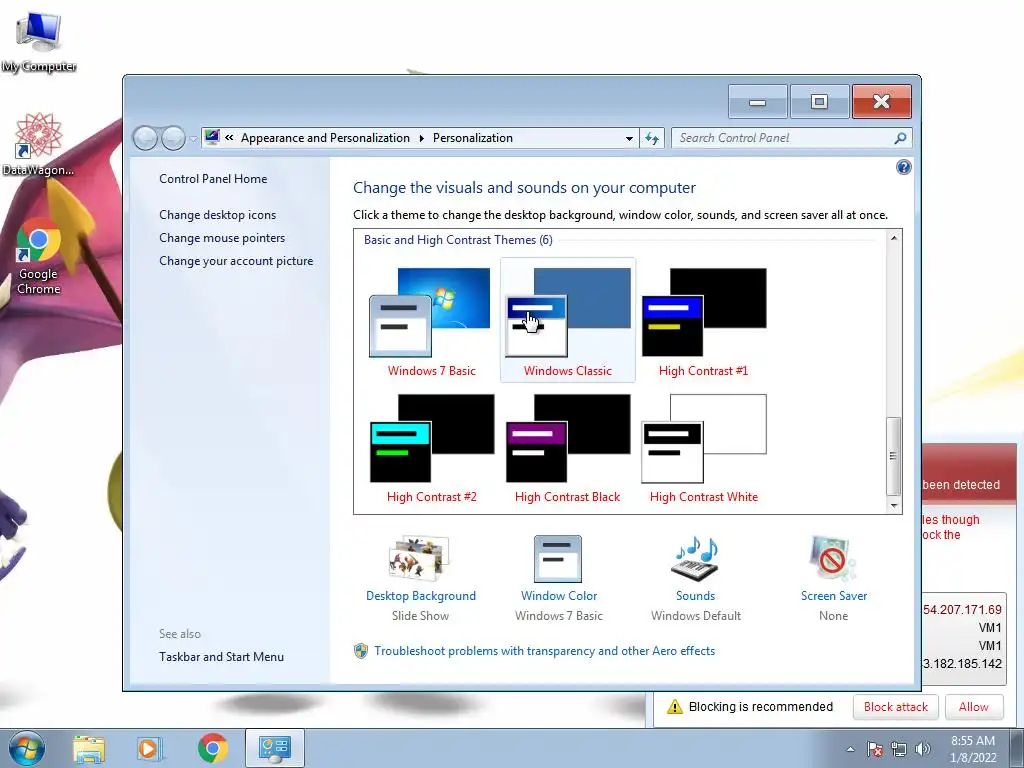Select the Windows 7 Basic theme
The height and width of the screenshot is (768, 1024).
coord(431,321)
